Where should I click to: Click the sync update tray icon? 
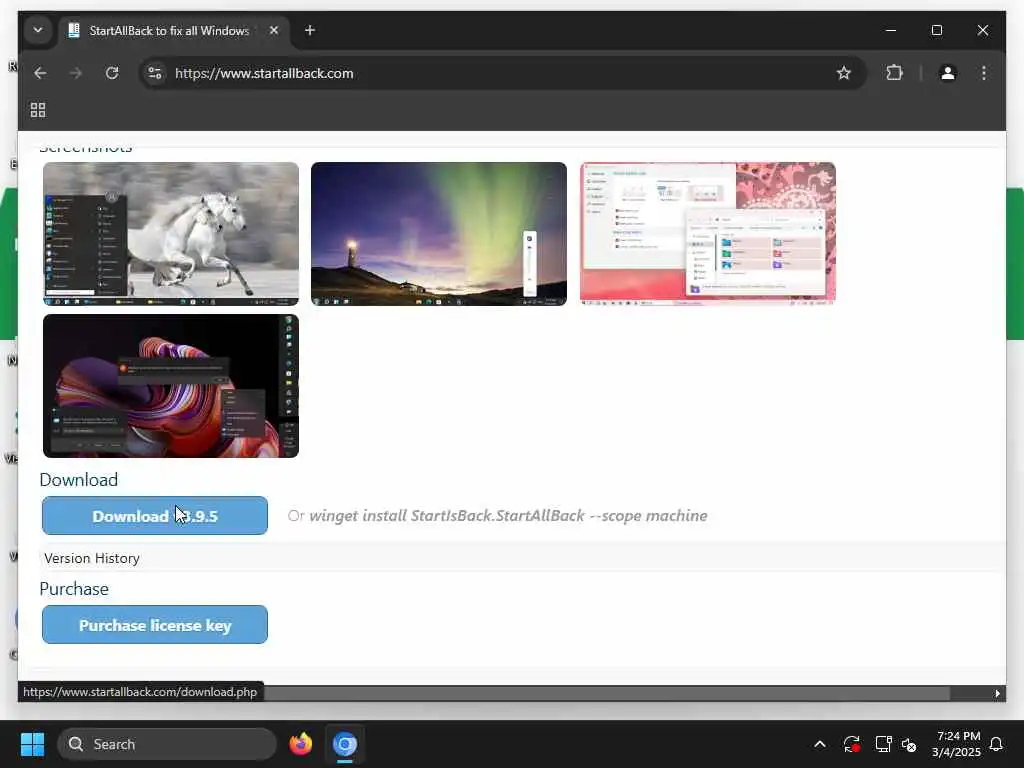coord(852,744)
